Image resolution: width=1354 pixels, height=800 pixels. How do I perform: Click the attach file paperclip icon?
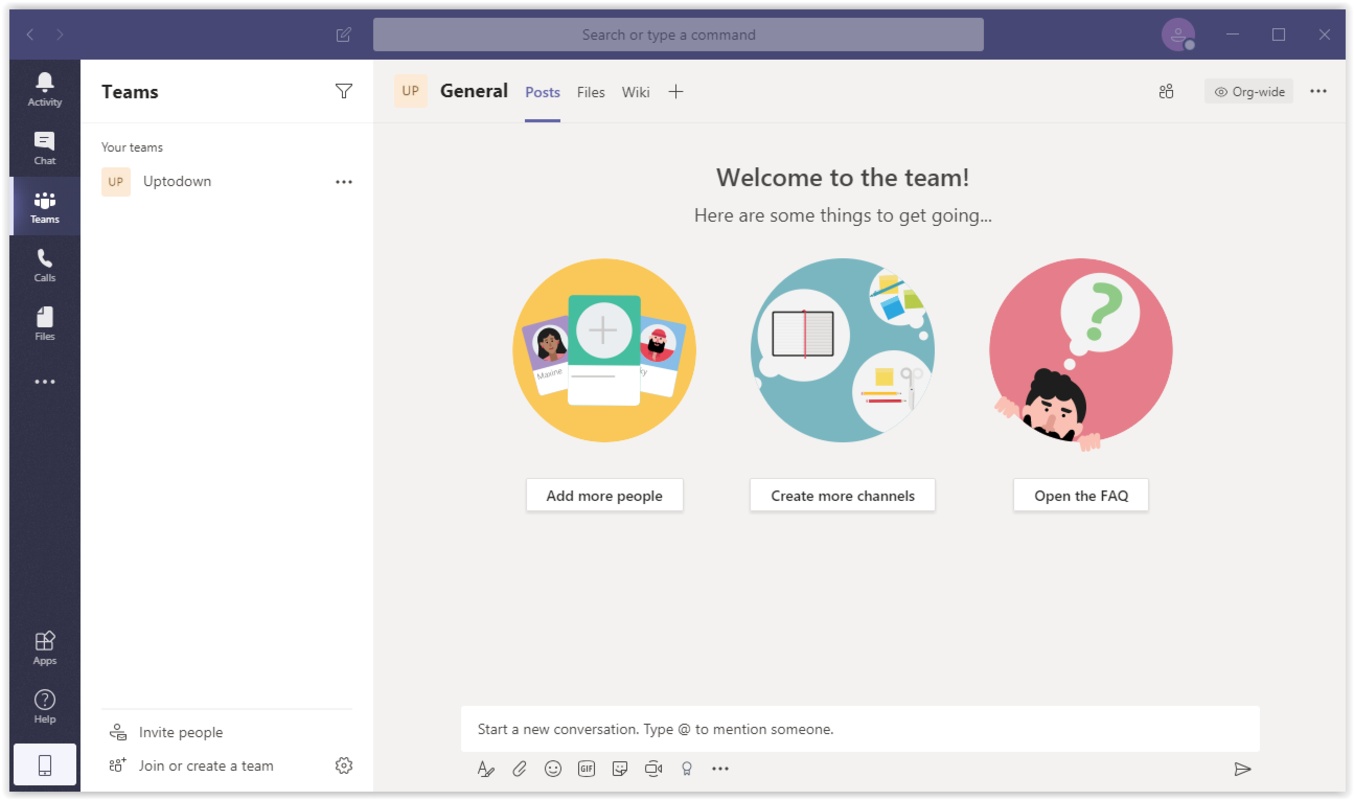[x=519, y=769]
